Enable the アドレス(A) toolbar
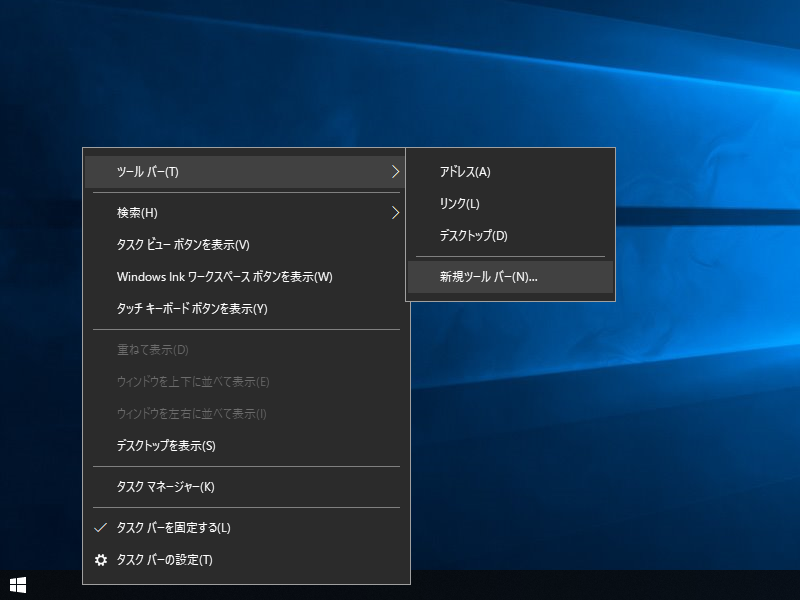 [x=510, y=172]
